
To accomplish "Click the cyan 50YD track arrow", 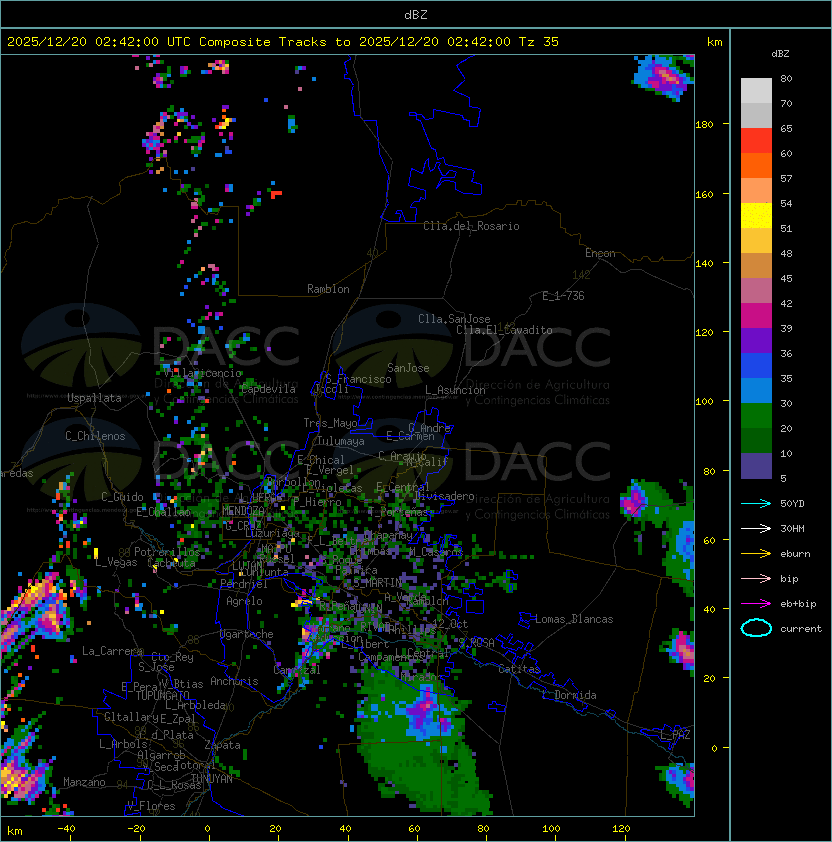I will 756,504.
